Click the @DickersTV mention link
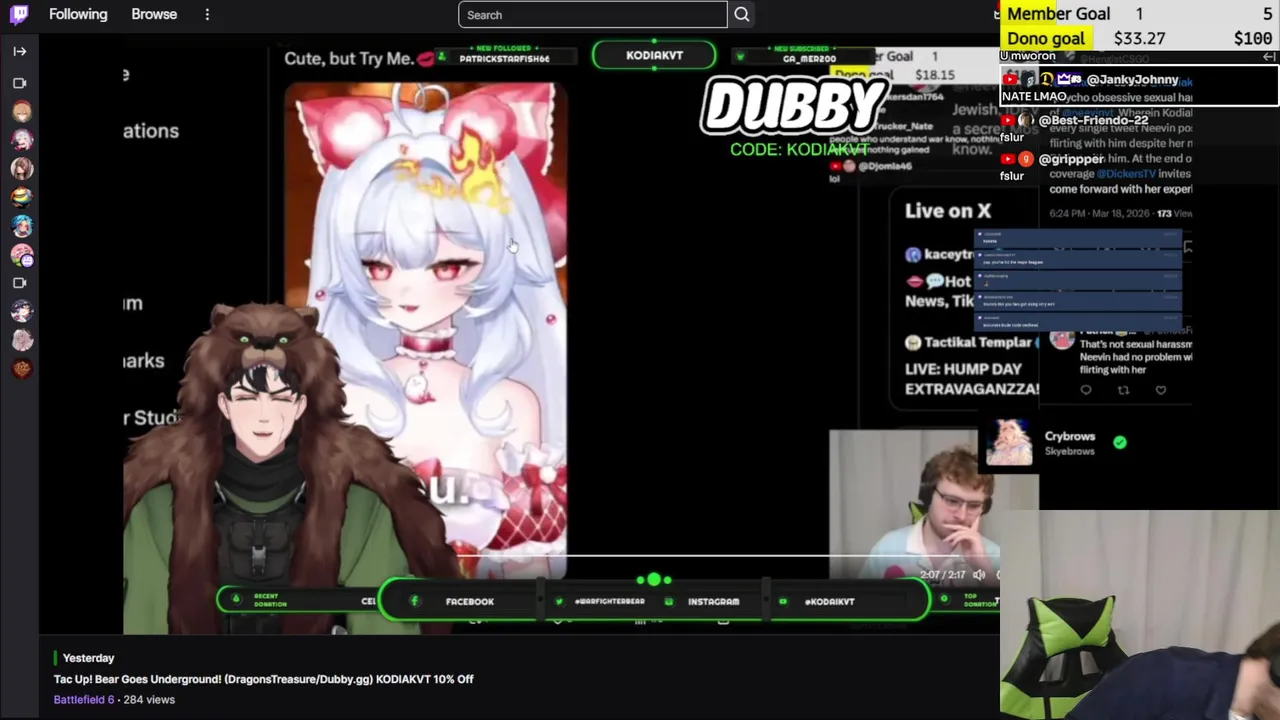The width and height of the screenshot is (1280, 720). 1125,174
